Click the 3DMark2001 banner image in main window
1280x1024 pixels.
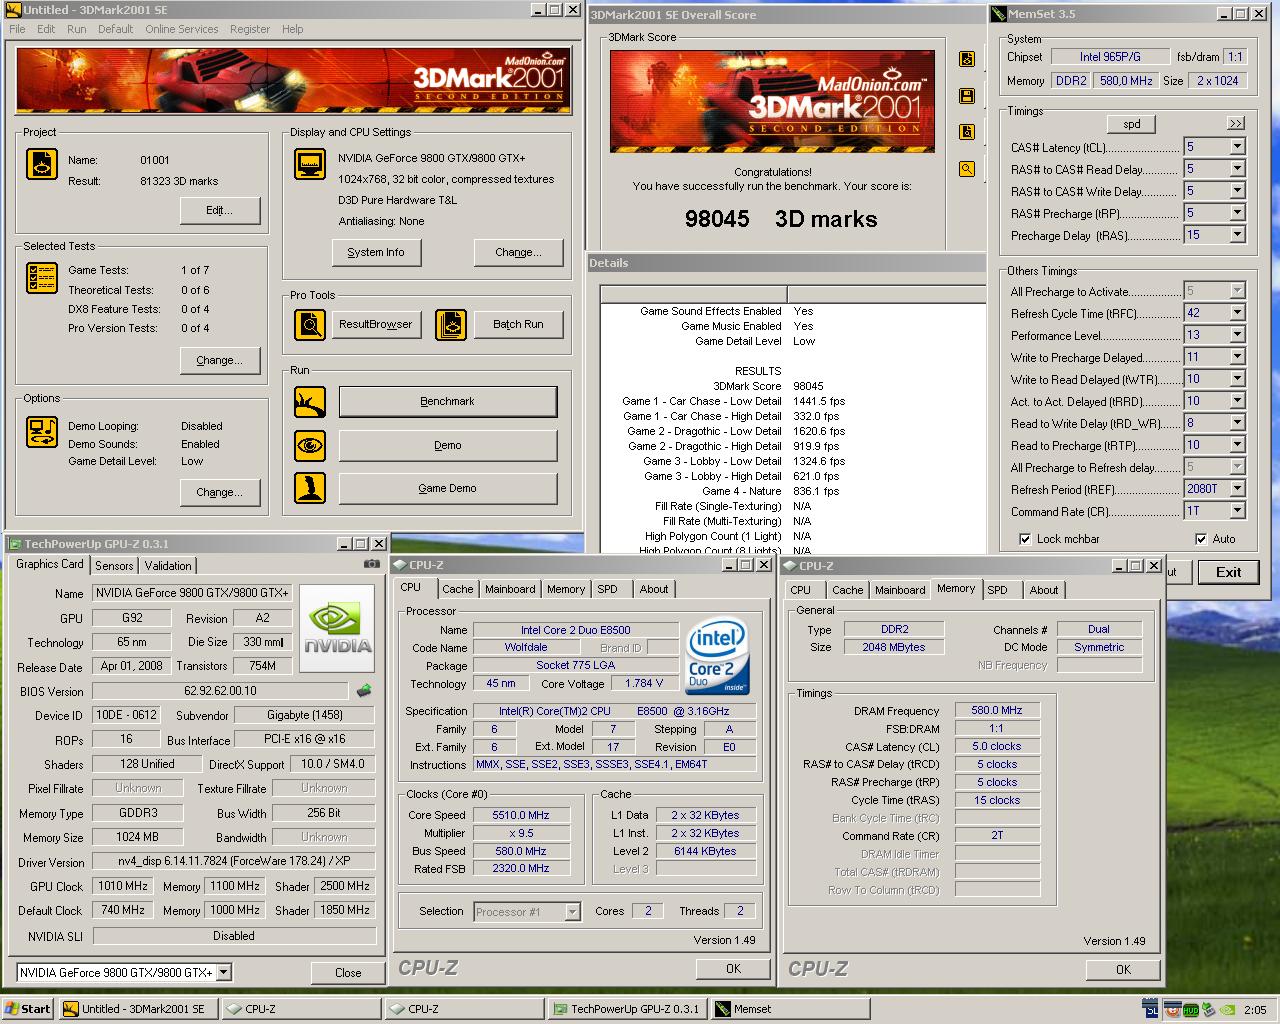294,81
